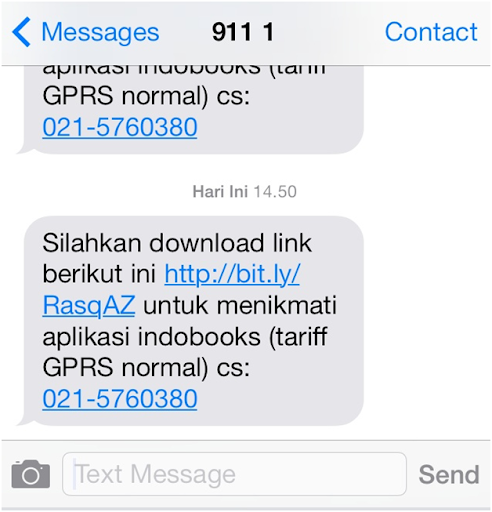Open camera icon to attach photo
Screen dimensions: 492x512
31,474
